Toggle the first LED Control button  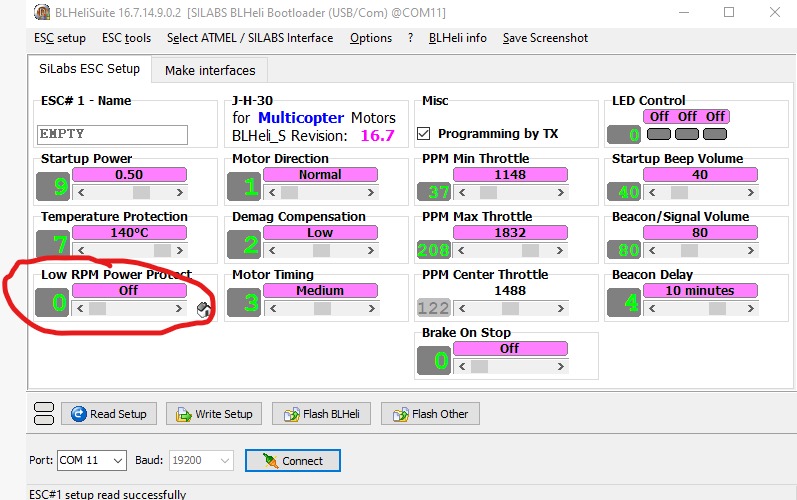coord(659,134)
